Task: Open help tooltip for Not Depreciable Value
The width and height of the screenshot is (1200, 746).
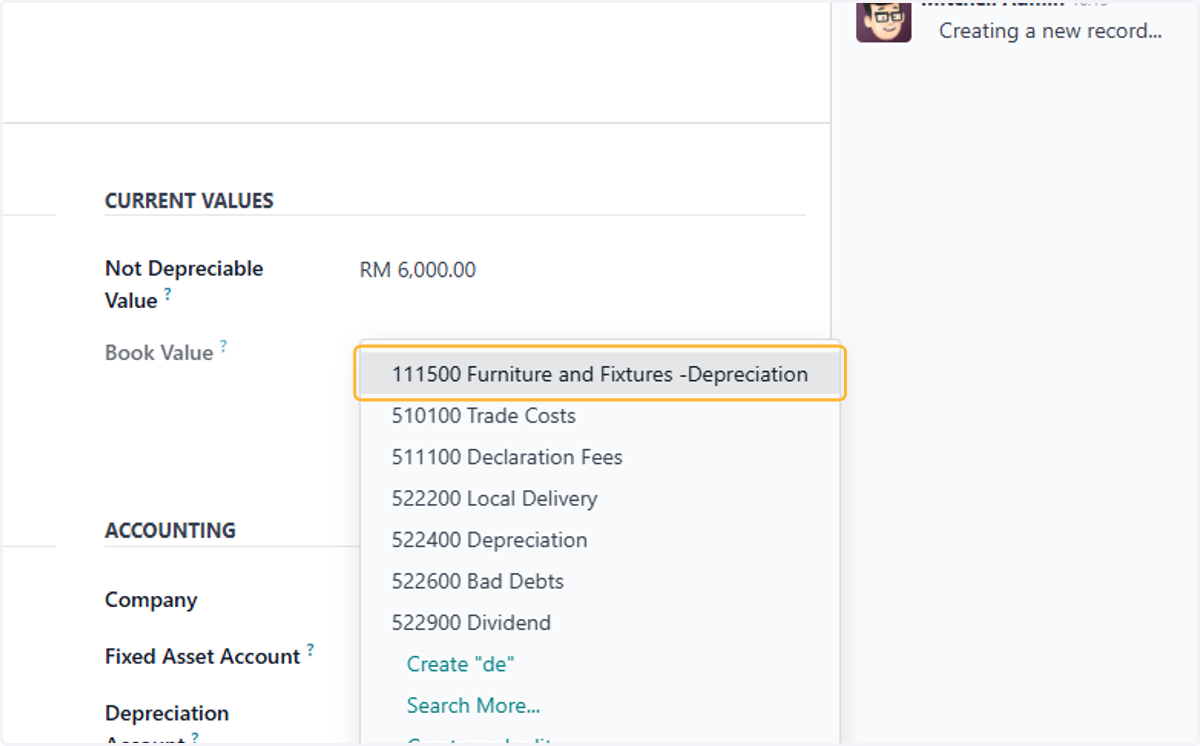Action: point(168,294)
